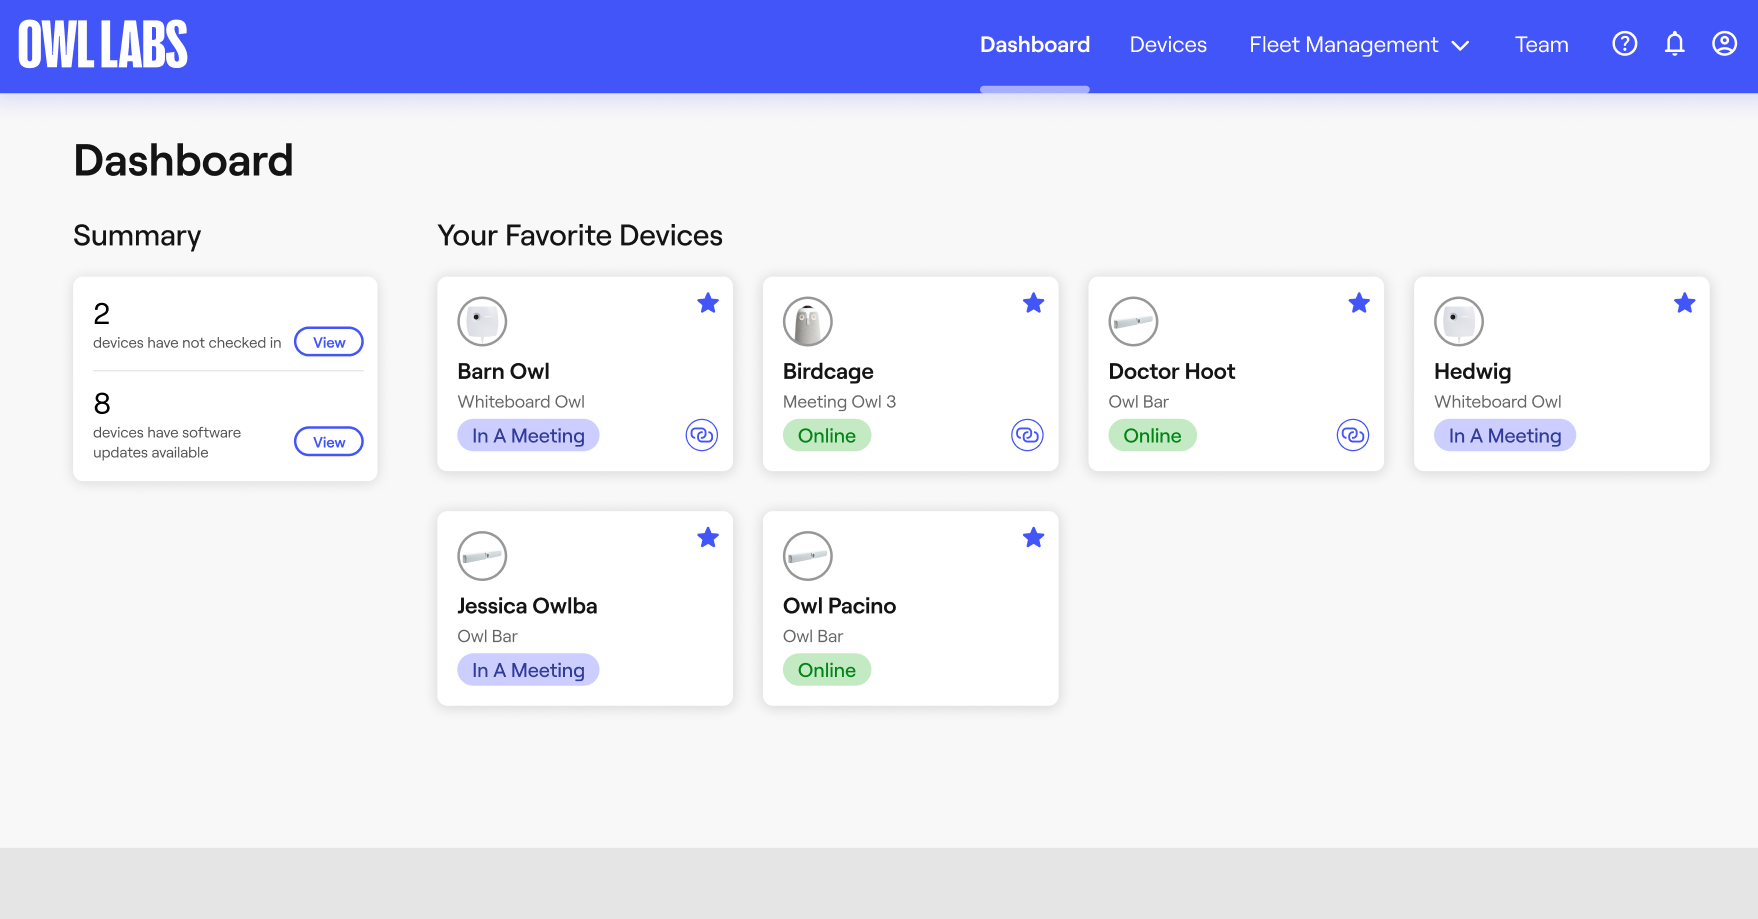
Task: Unfavorite the Hedwig device star
Action: coord(1684,302)
